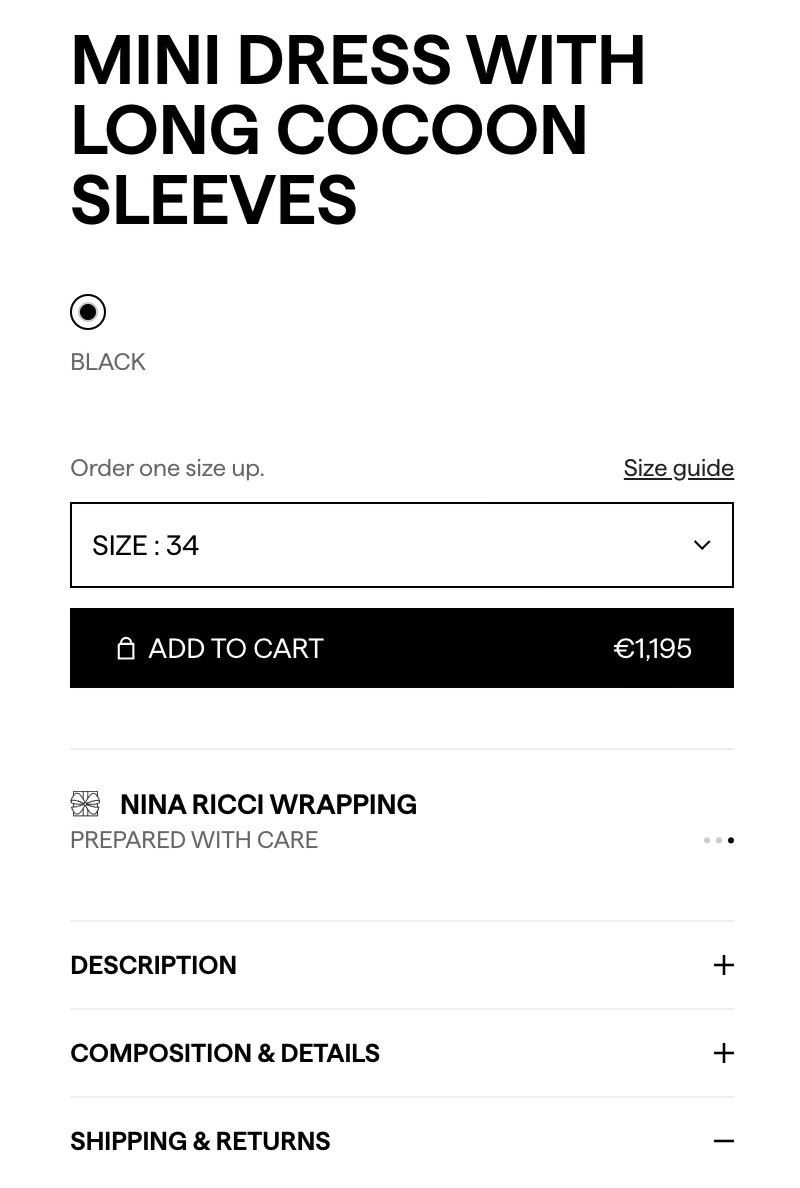Click the Prepared With Care subtitle
The width and height of the screenshot is (800, 1188).
click(194, 840)
